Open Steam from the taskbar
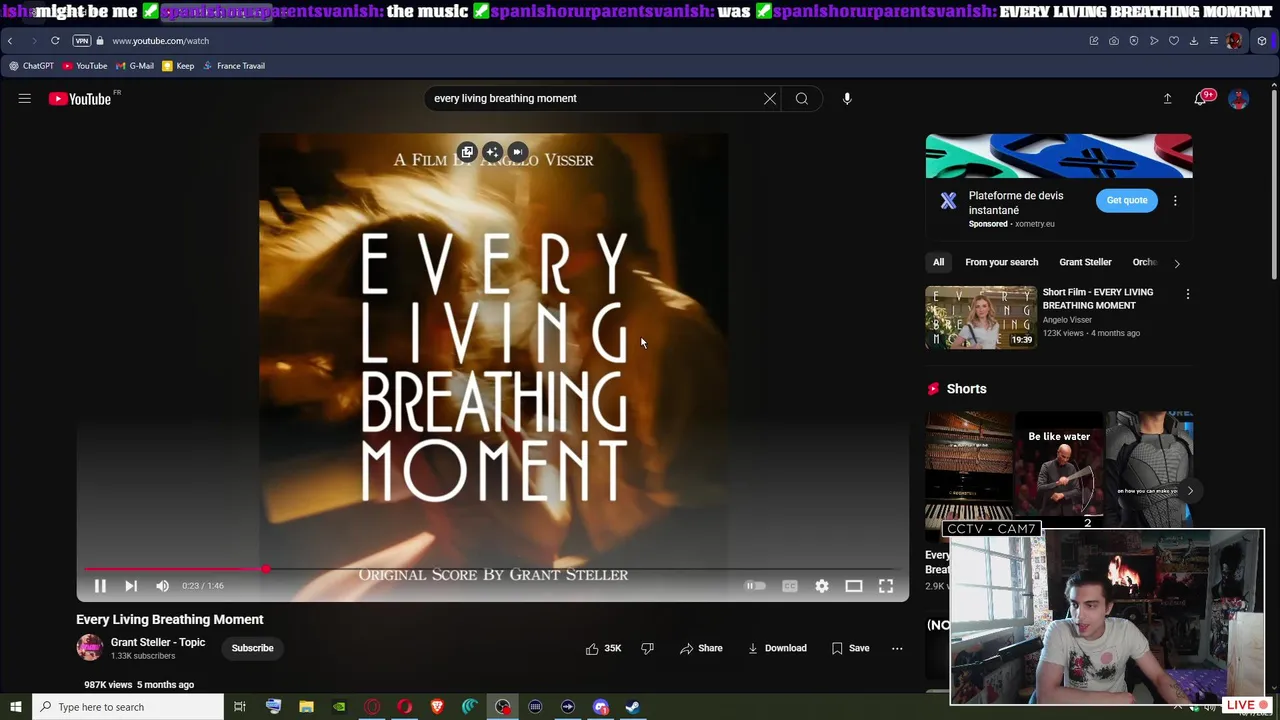This screenshot has width=1280, height=720. click(x=633, y=707)
